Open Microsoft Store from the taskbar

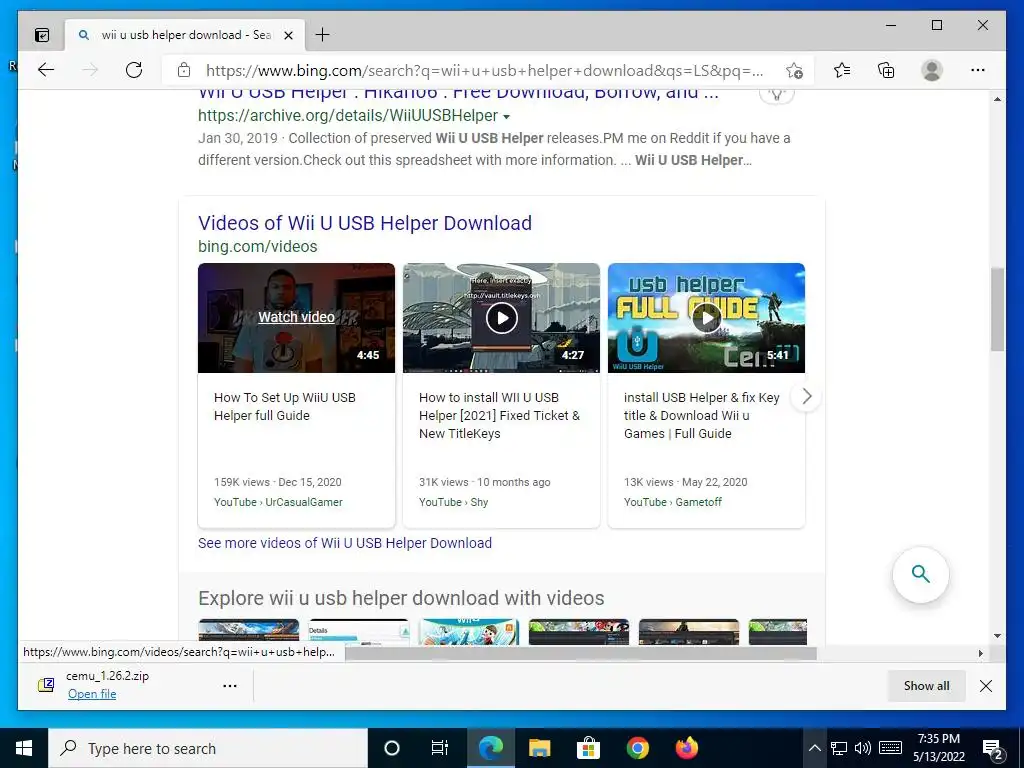click(588, 748)
